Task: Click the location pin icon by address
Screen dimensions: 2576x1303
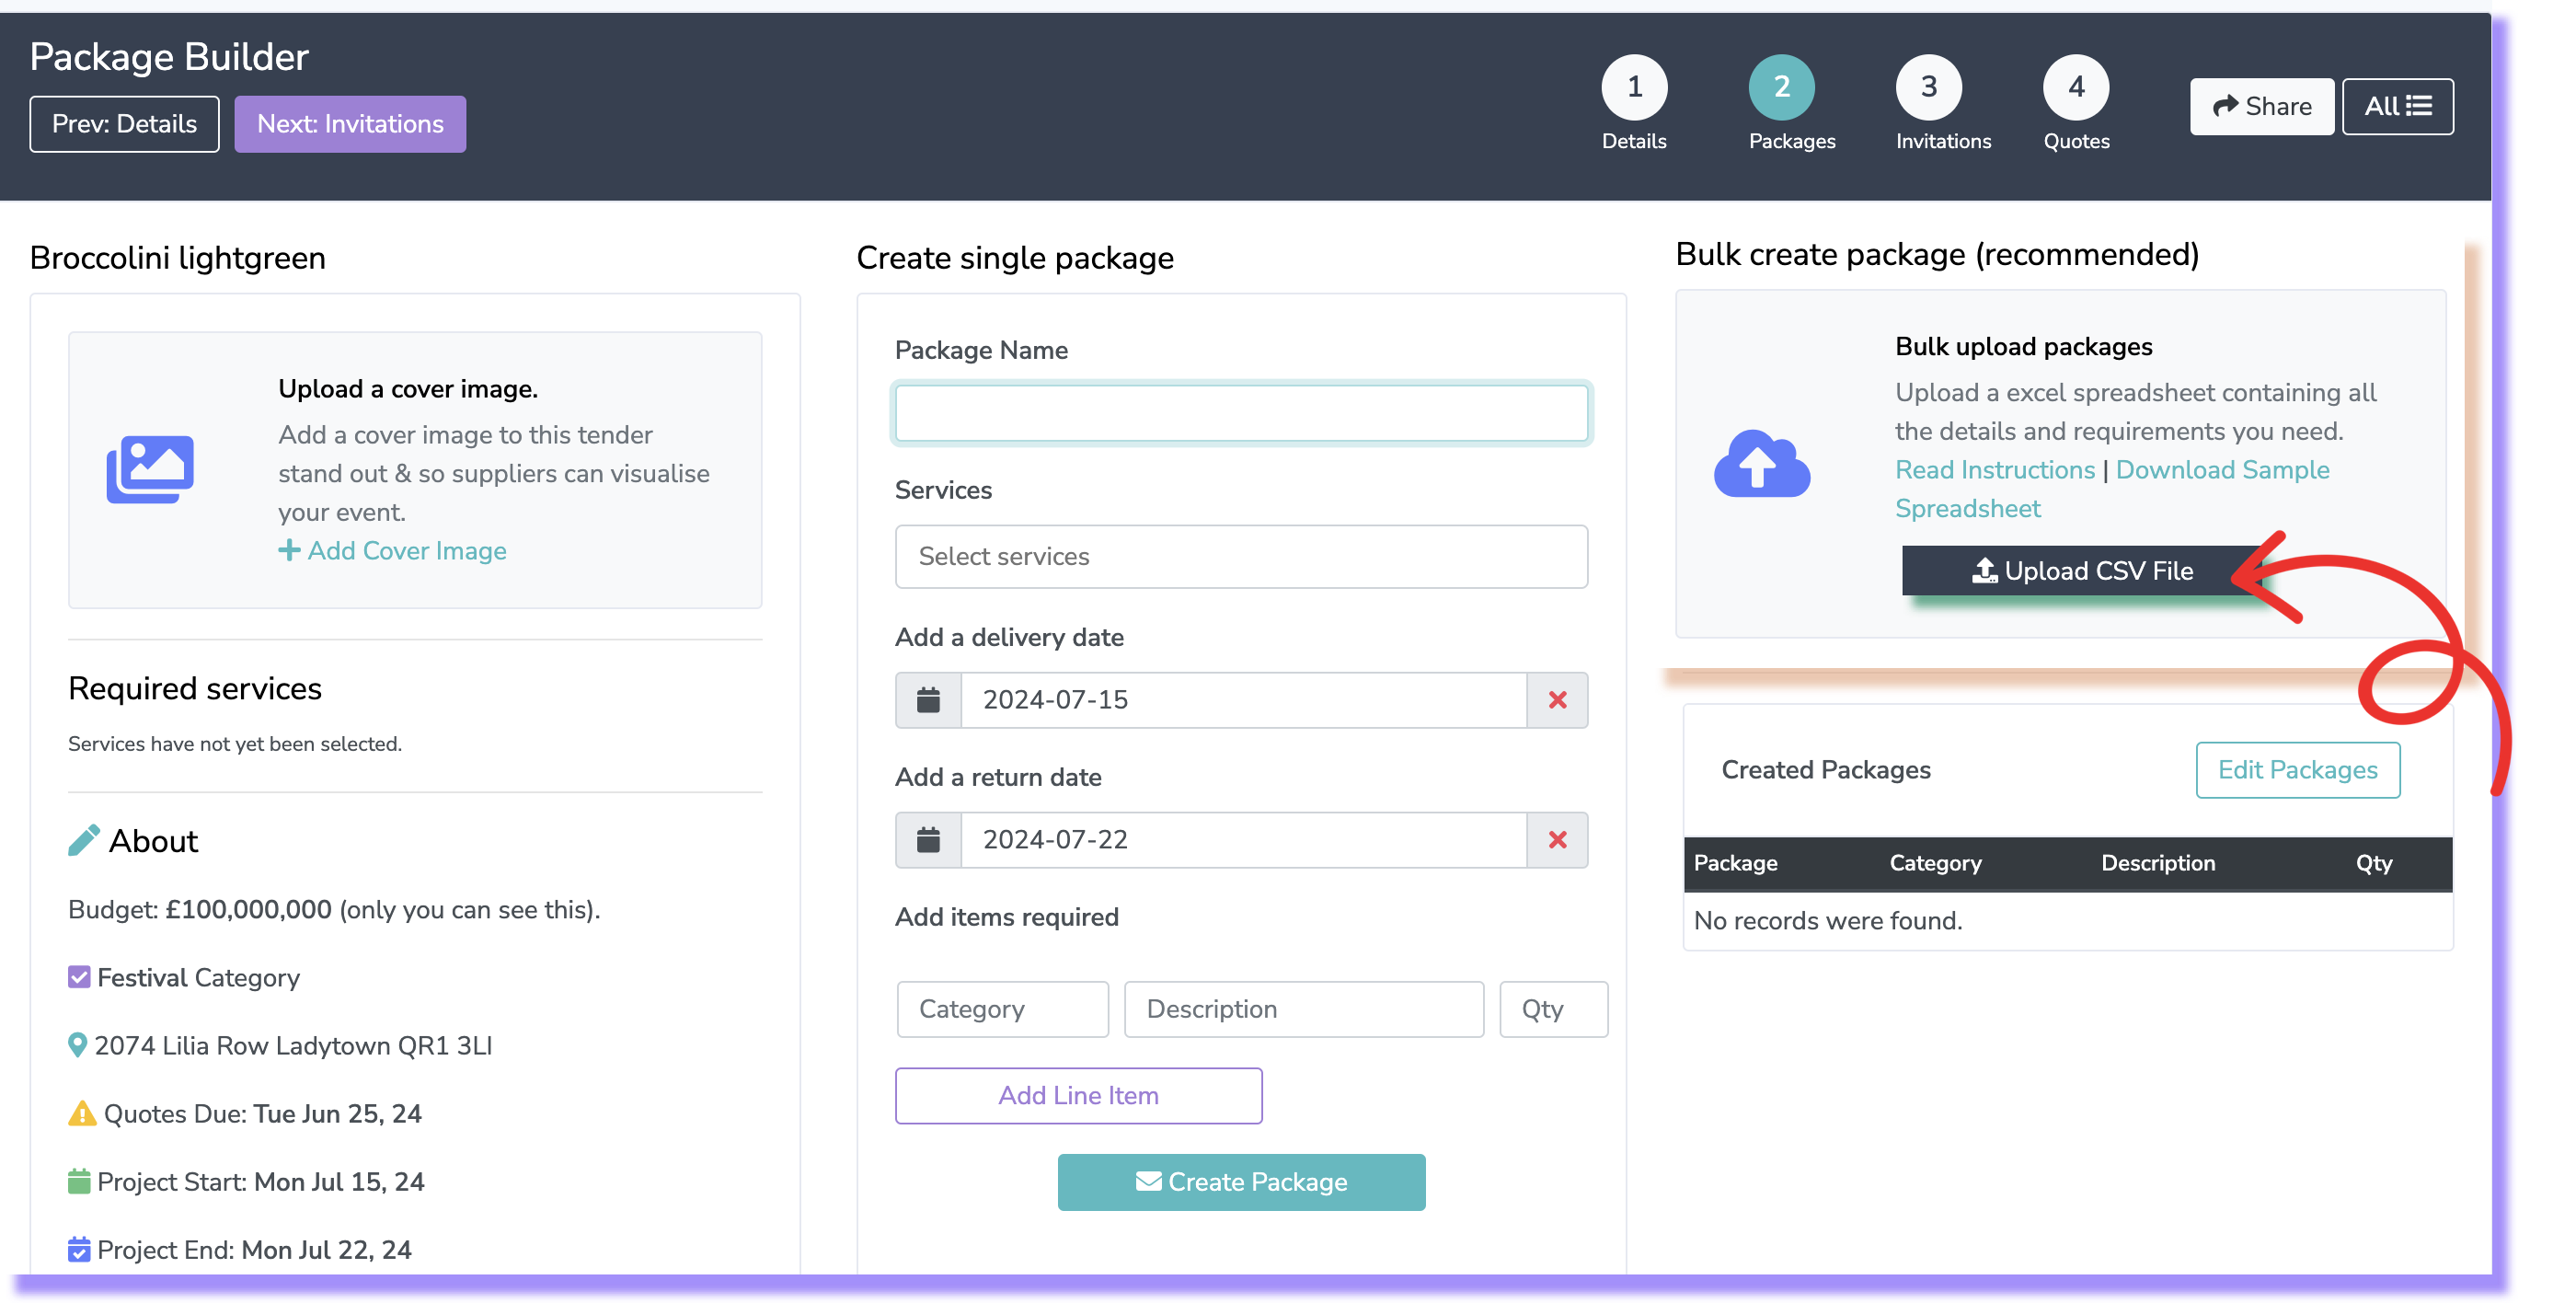Action: pos(77,1045)
